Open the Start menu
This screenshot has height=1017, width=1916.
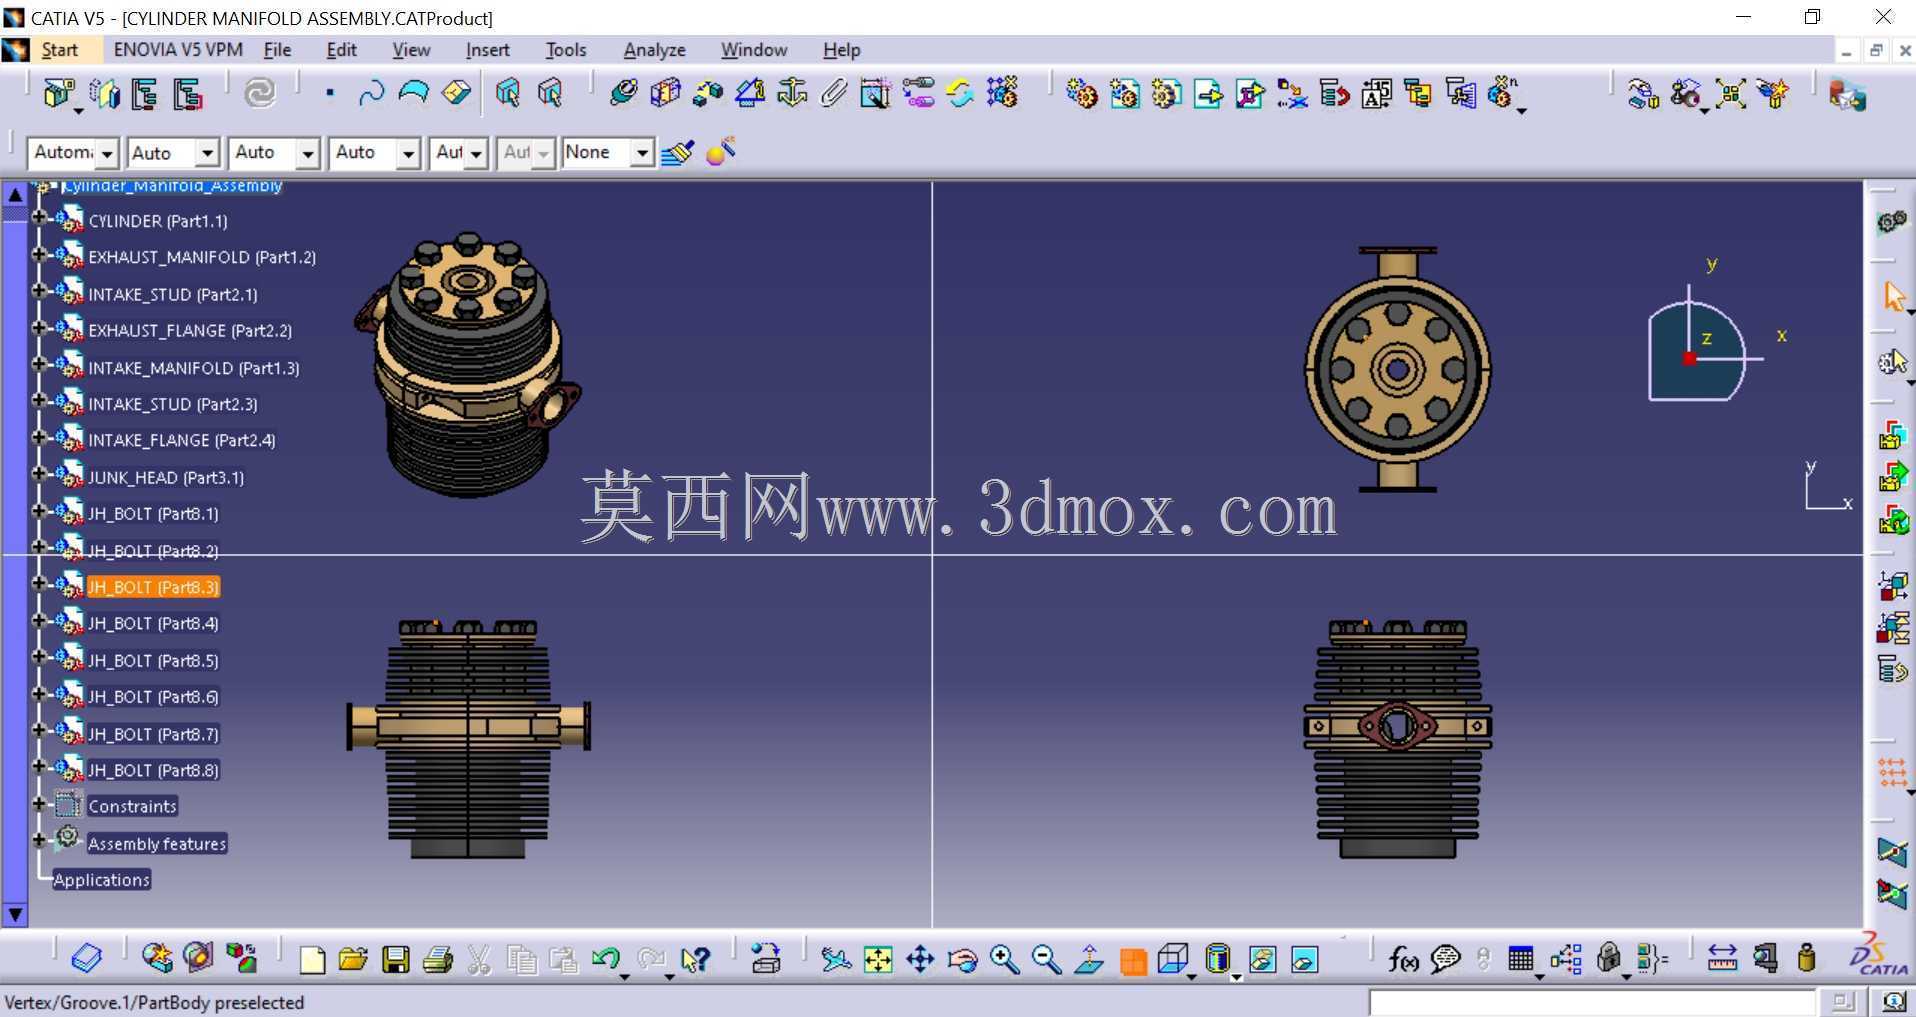pos(59,50)
